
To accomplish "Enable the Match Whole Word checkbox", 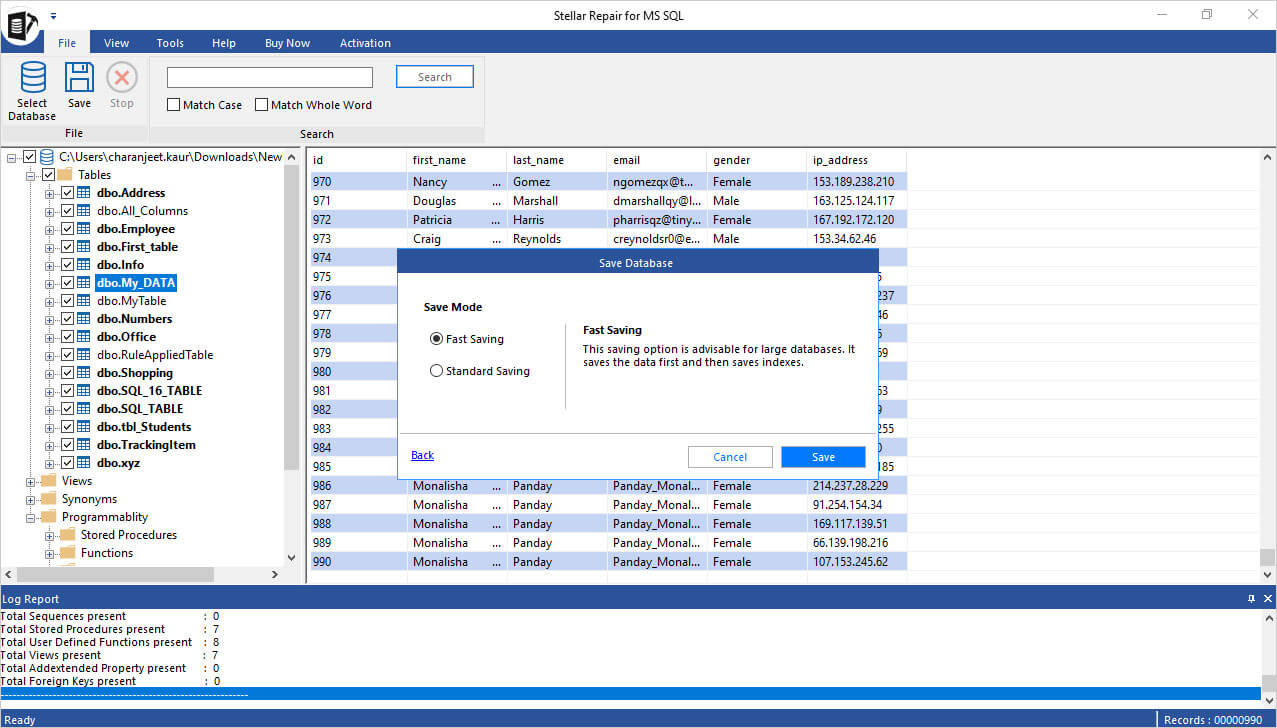I will [262, 105].
